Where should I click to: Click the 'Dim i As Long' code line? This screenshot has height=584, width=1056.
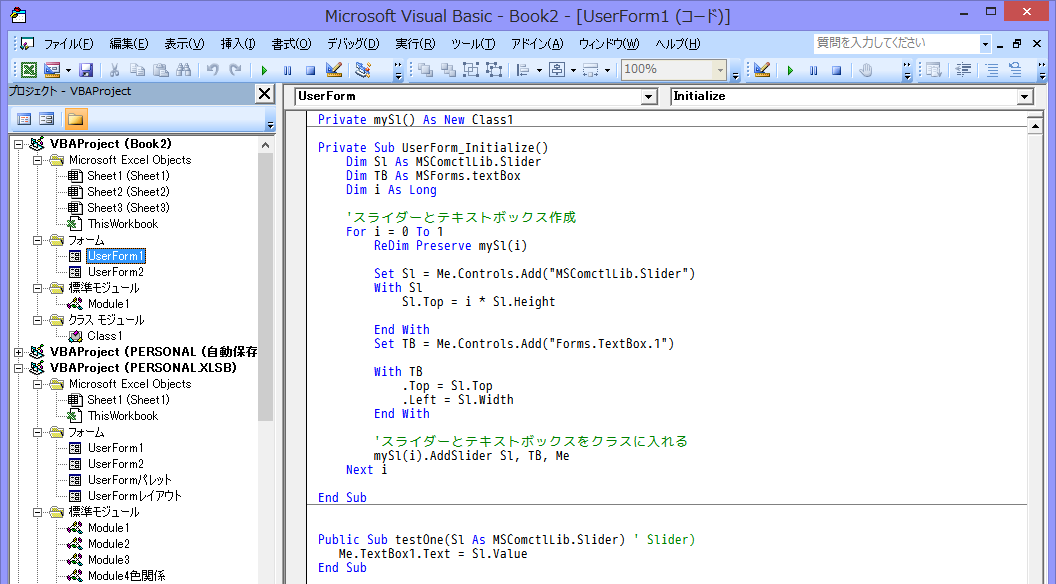coord(391,190)
